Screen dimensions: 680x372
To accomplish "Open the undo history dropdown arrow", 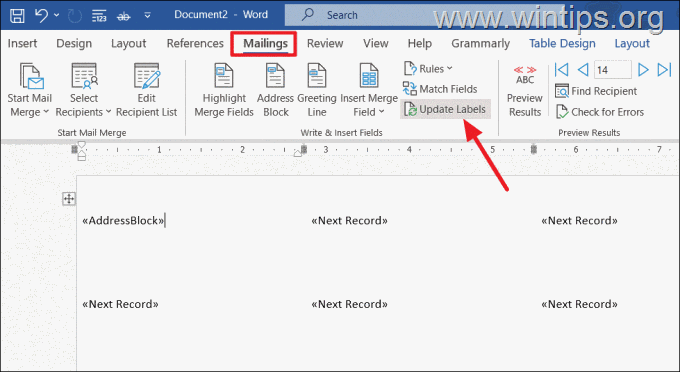I will (x=56, y=15).
